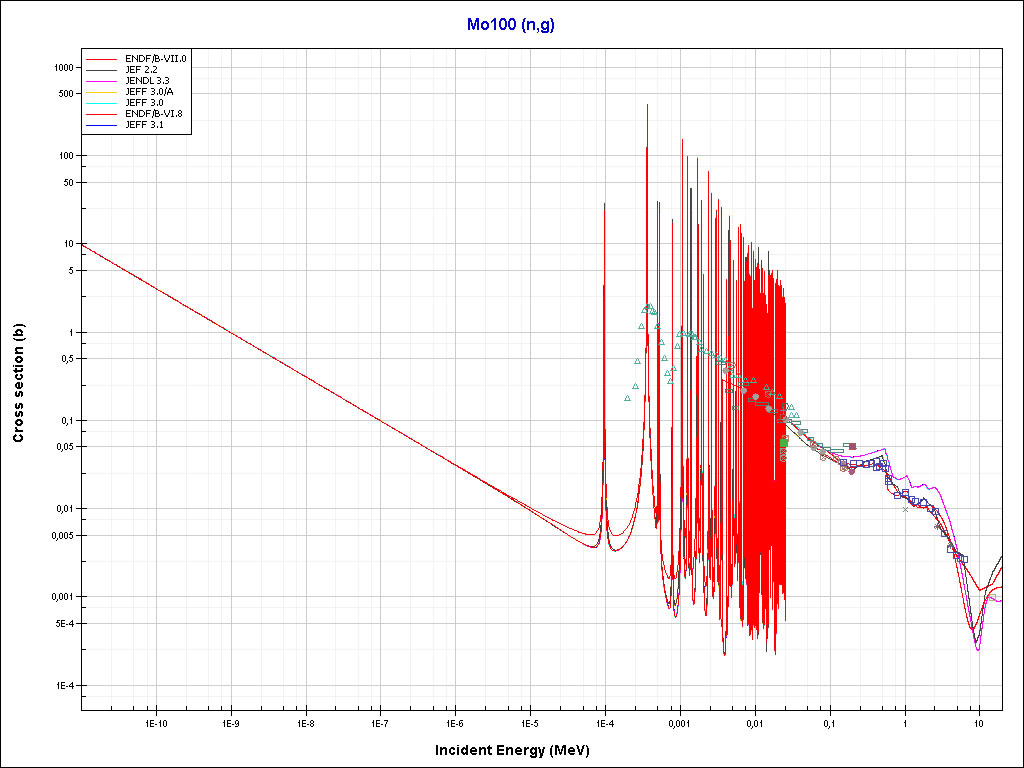The height and width of the screenshot is (768, 1024).
Task: Click the JEFF 3.0 legend label
Action: pos(143,103)
